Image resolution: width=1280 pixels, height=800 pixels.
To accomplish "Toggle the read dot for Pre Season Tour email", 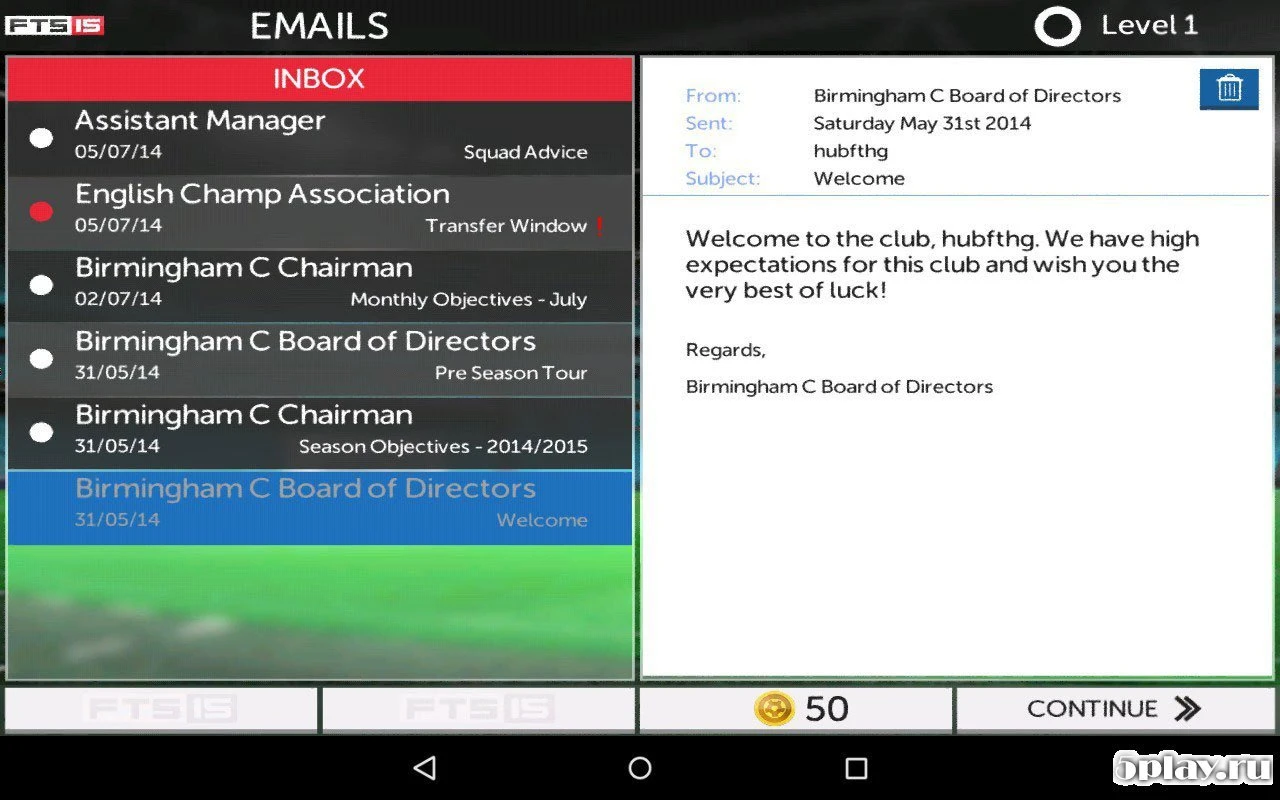I will tap(41, 358).
